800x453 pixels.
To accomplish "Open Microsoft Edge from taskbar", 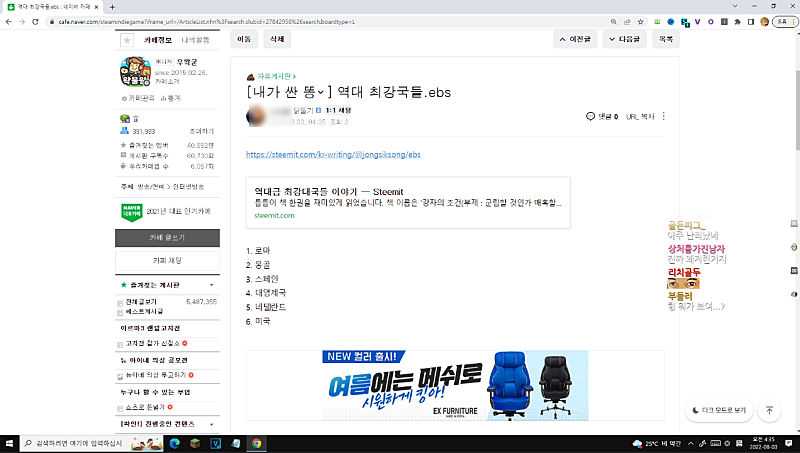I will pyautogui.click(x=174, y=444).
